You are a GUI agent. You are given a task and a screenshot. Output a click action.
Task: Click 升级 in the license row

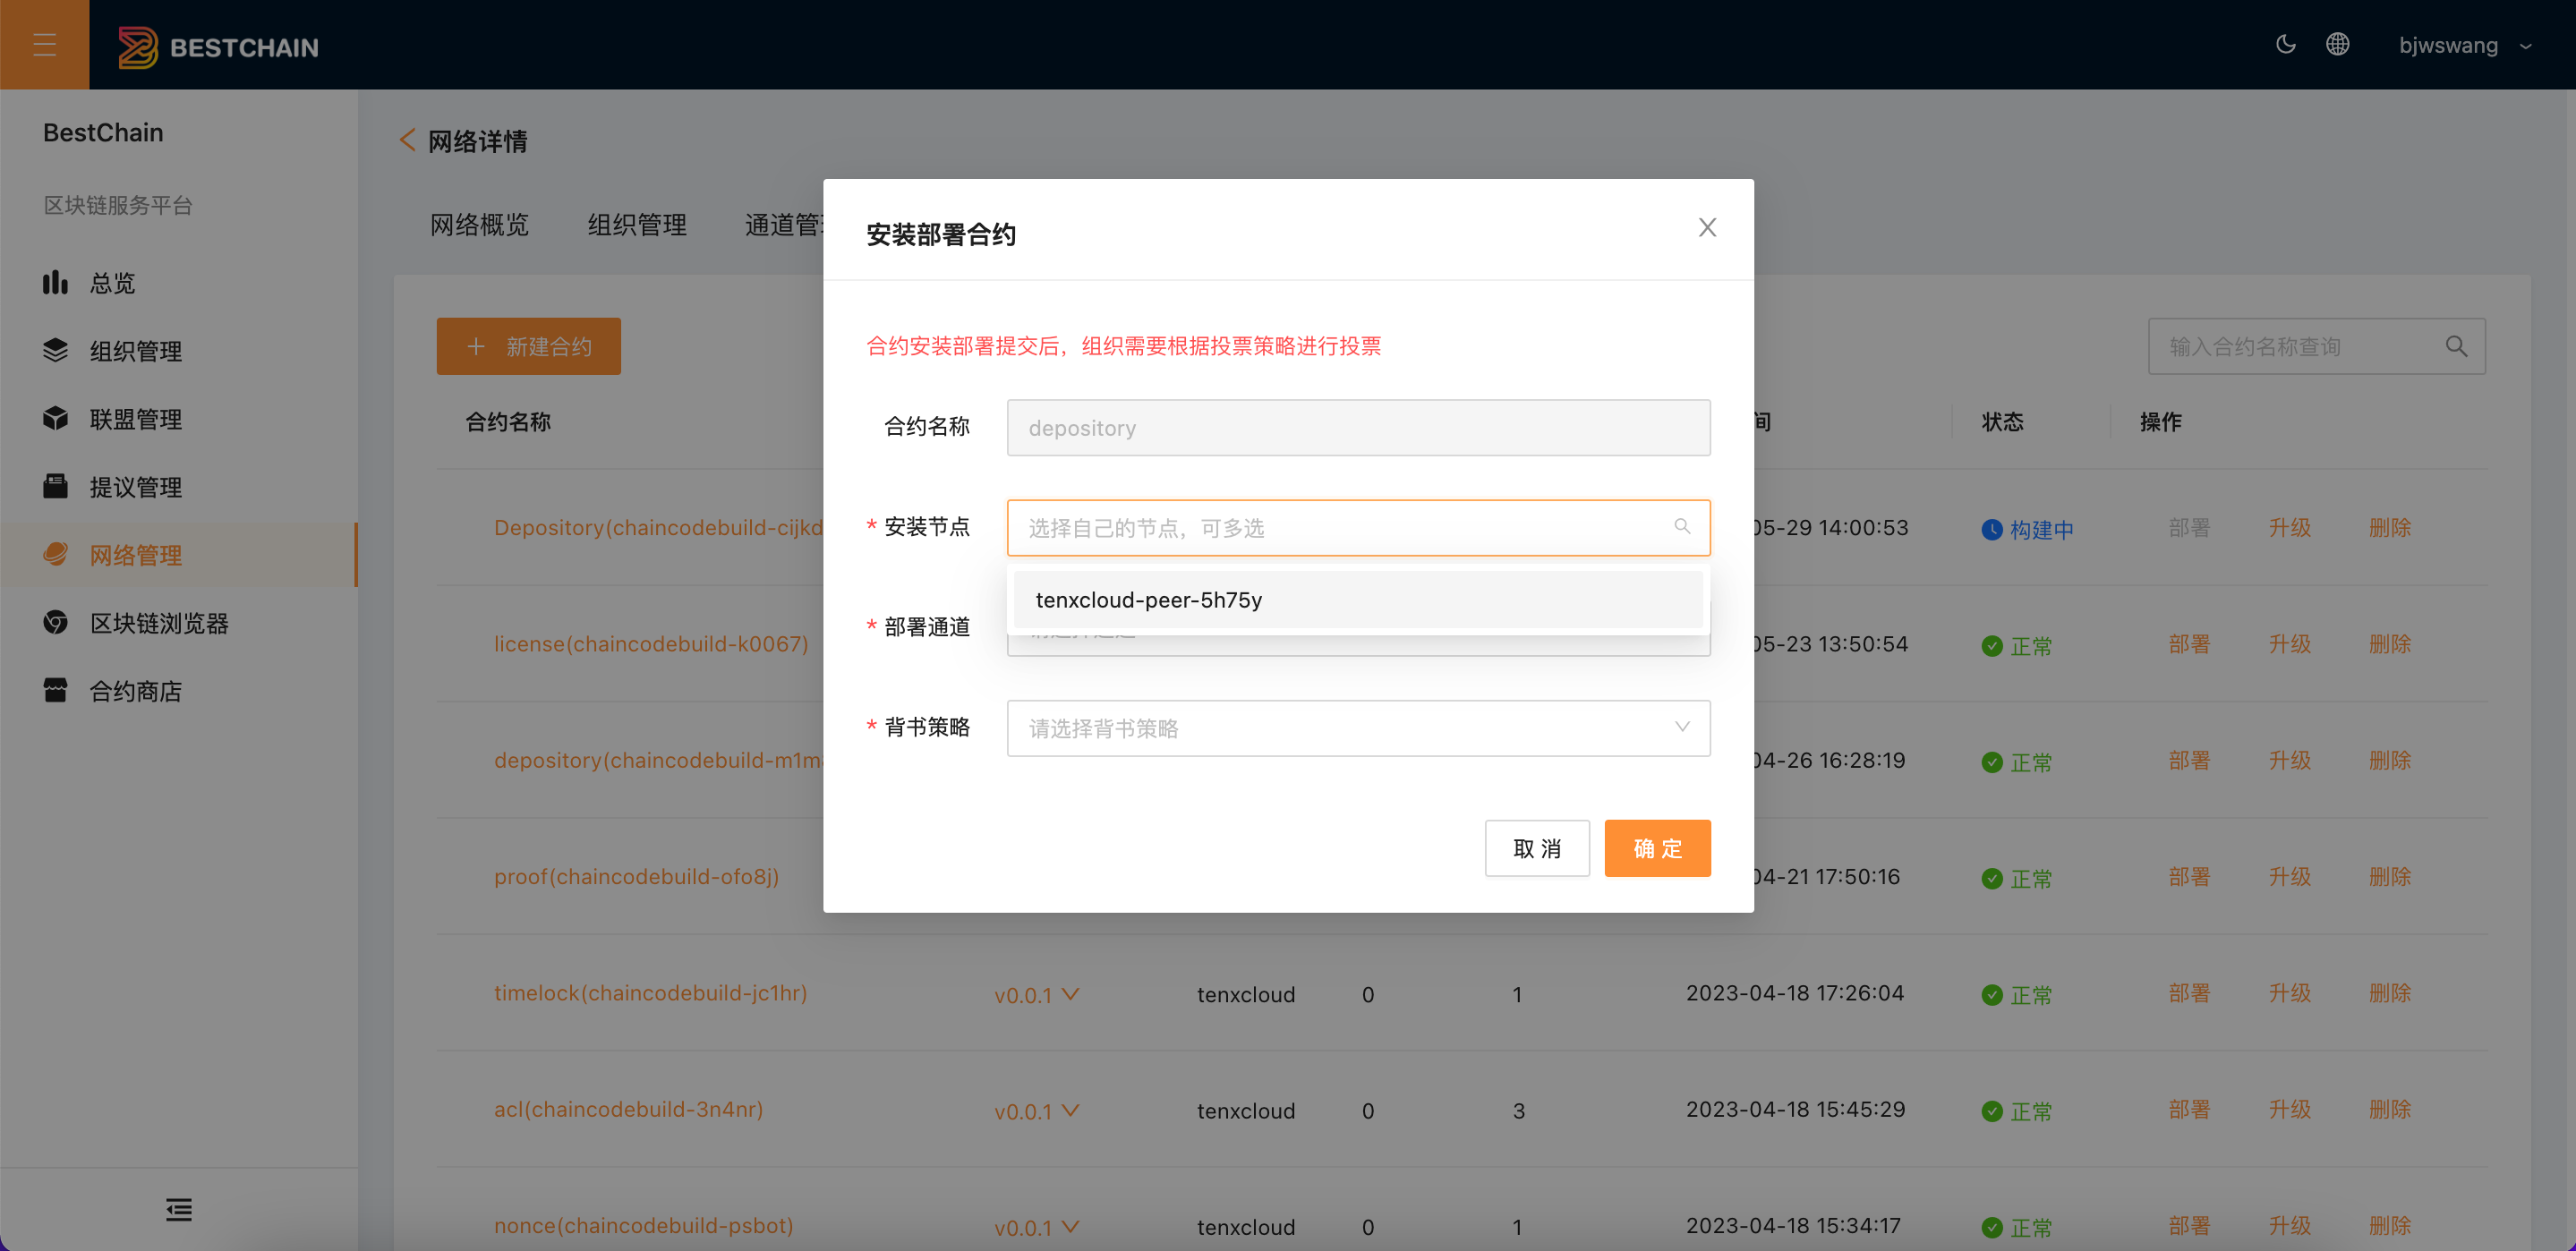click(x=2290, y=644)
